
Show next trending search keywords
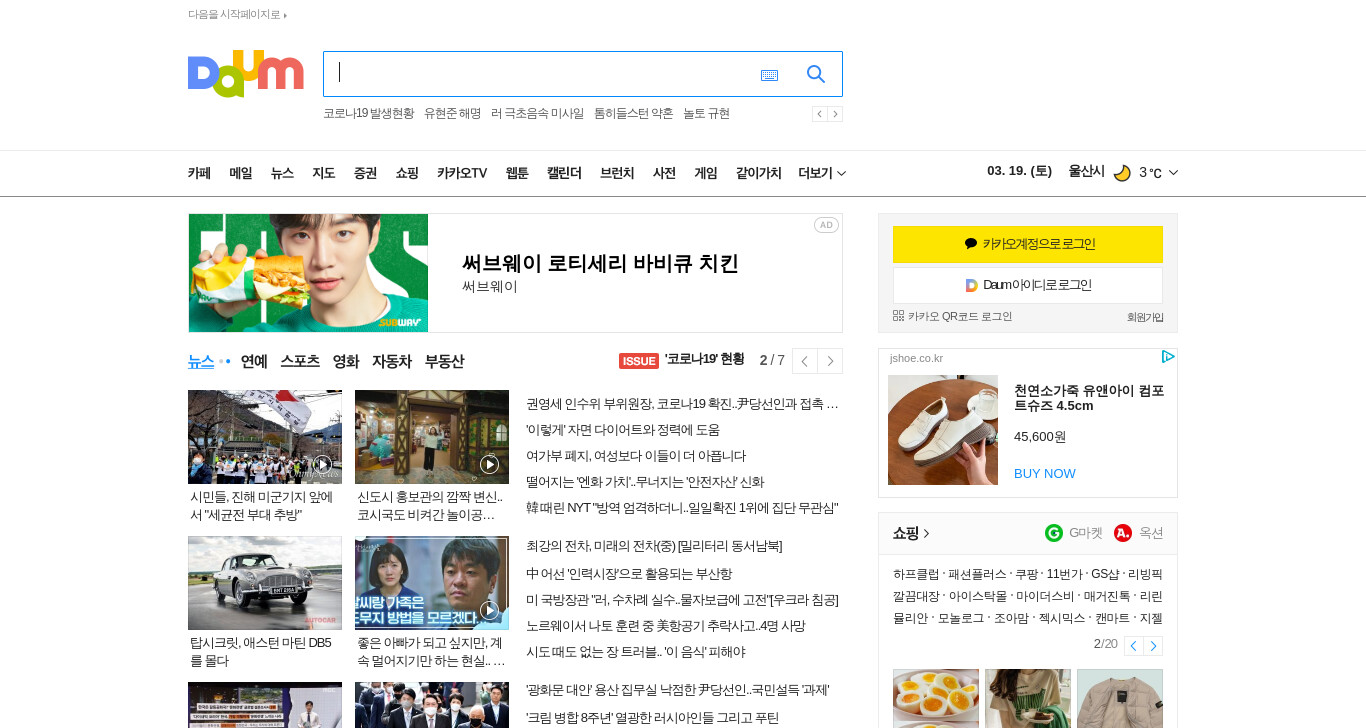point(835,114)
